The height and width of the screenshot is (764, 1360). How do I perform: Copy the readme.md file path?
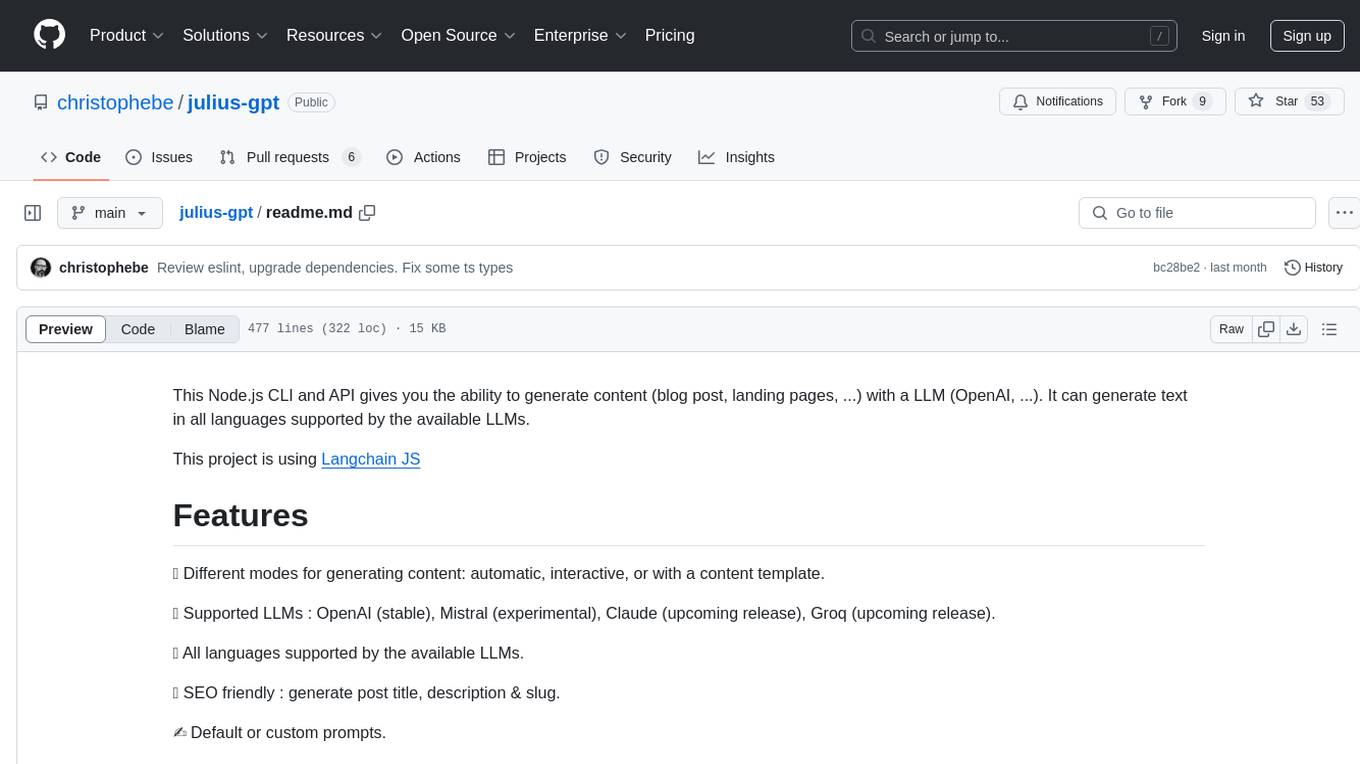coord(367,213)
